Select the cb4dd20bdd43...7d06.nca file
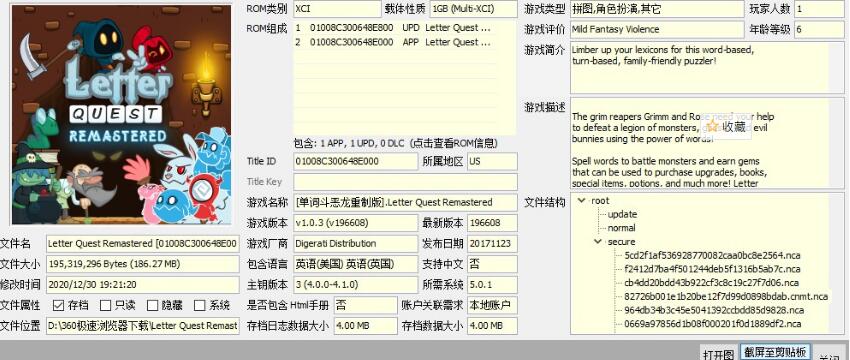Screen dimensions: 850x360 711,282
